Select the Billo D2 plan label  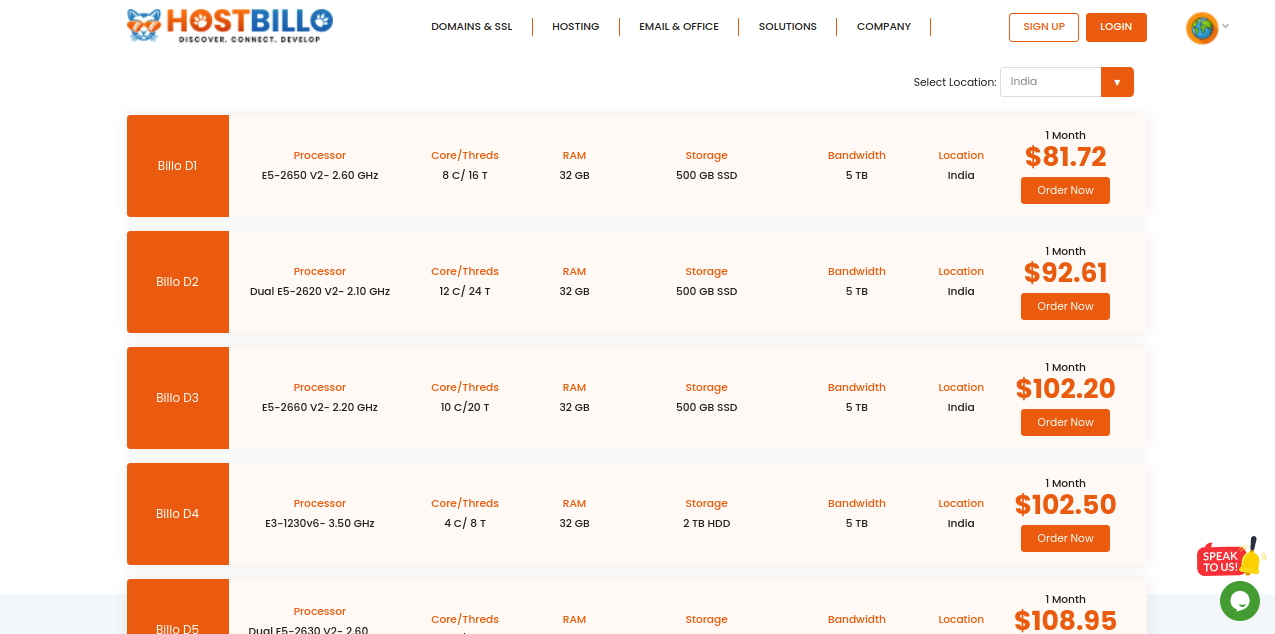(x=177, y=282)
